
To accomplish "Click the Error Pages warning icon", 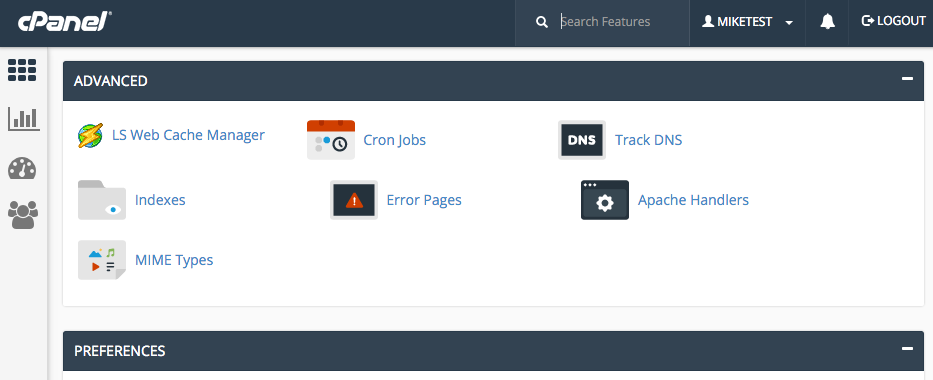I will 354,200.
